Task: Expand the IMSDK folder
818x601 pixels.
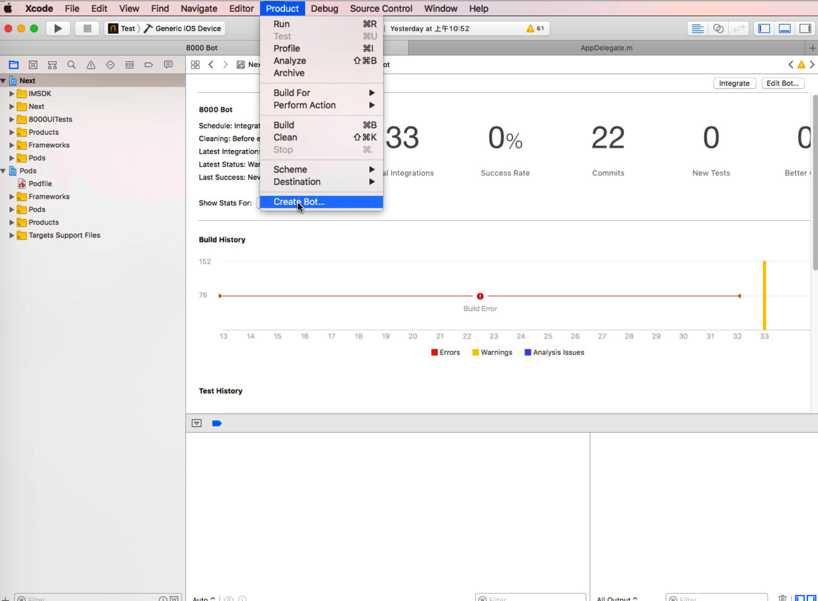Action: (11, 93)
